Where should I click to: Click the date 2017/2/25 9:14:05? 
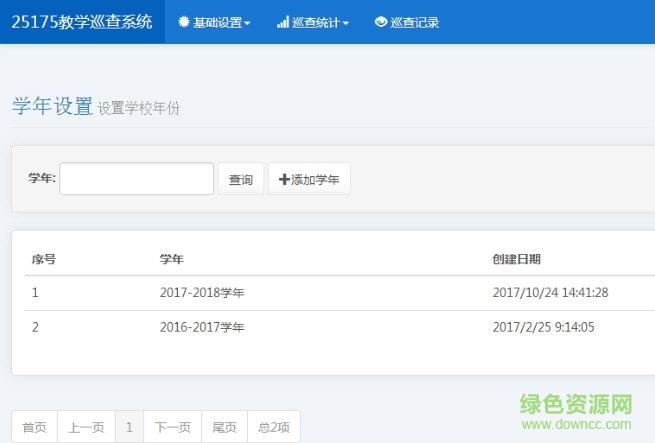pos(543,327)
